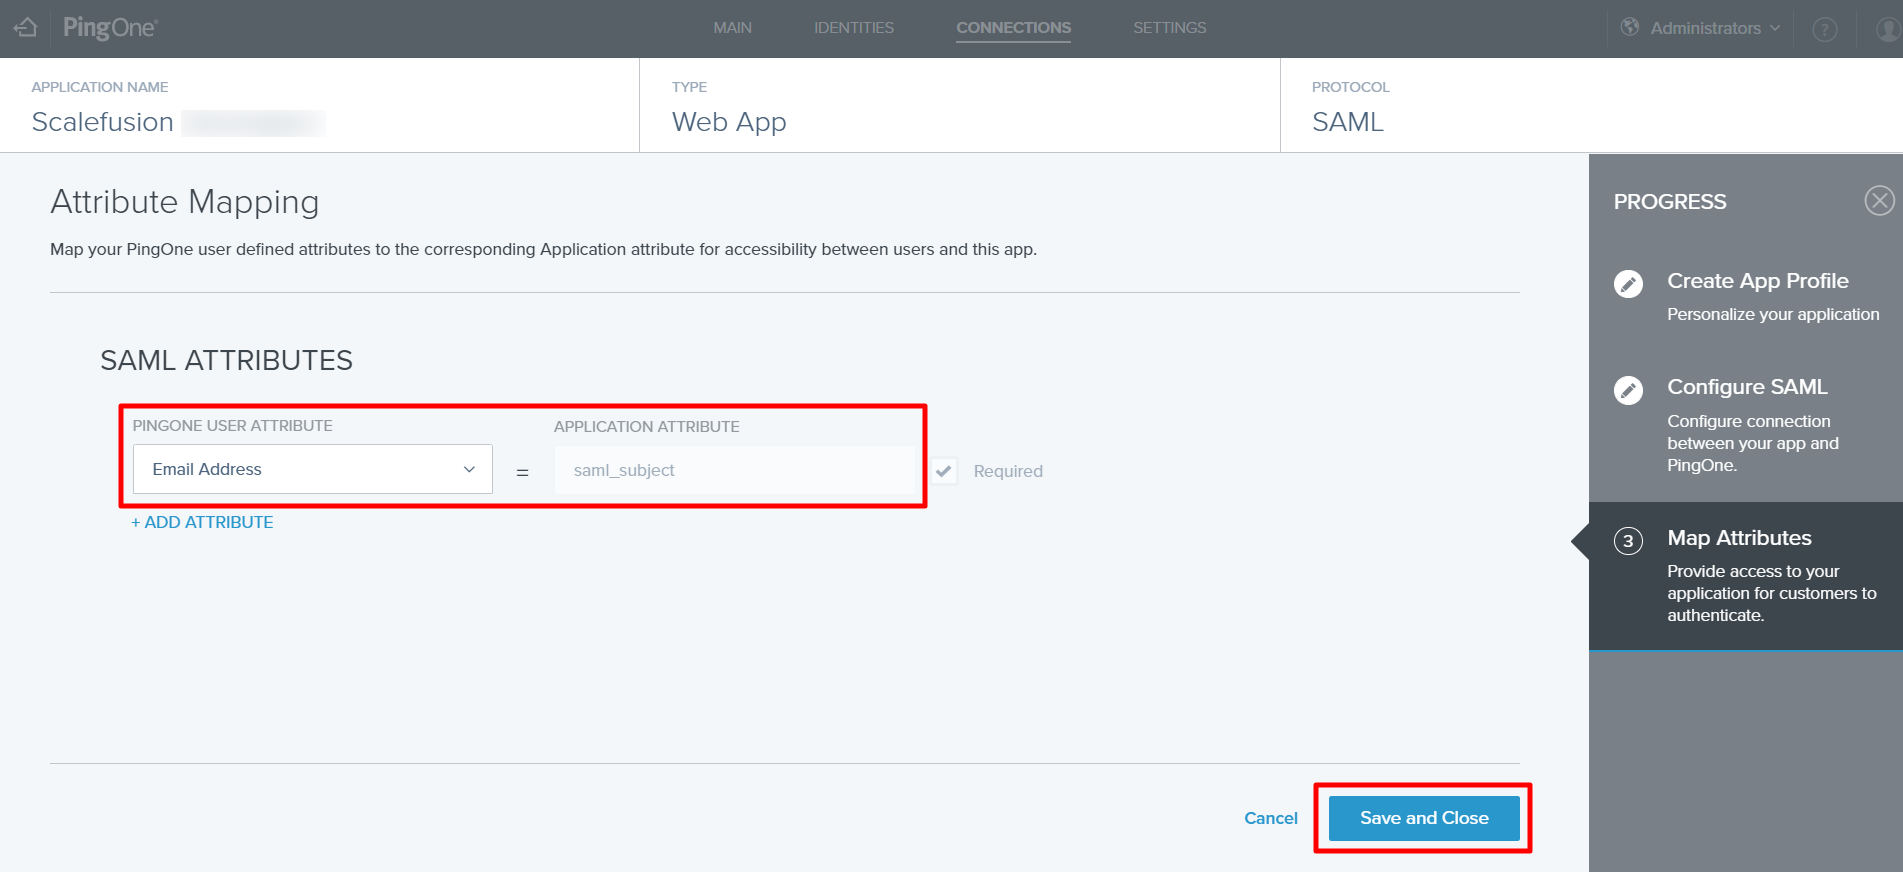Select the Configure SAML progress step

click(1746, 425)
